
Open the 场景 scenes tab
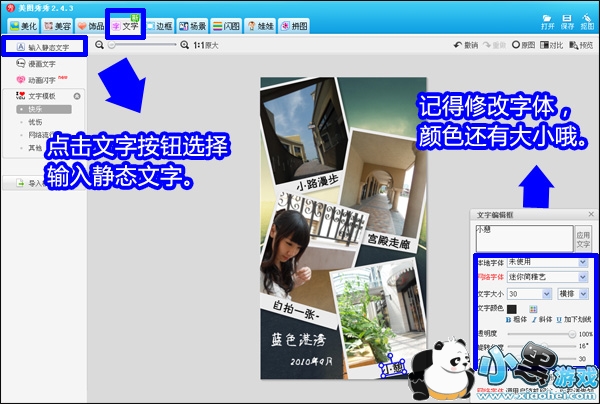point(192,26)
